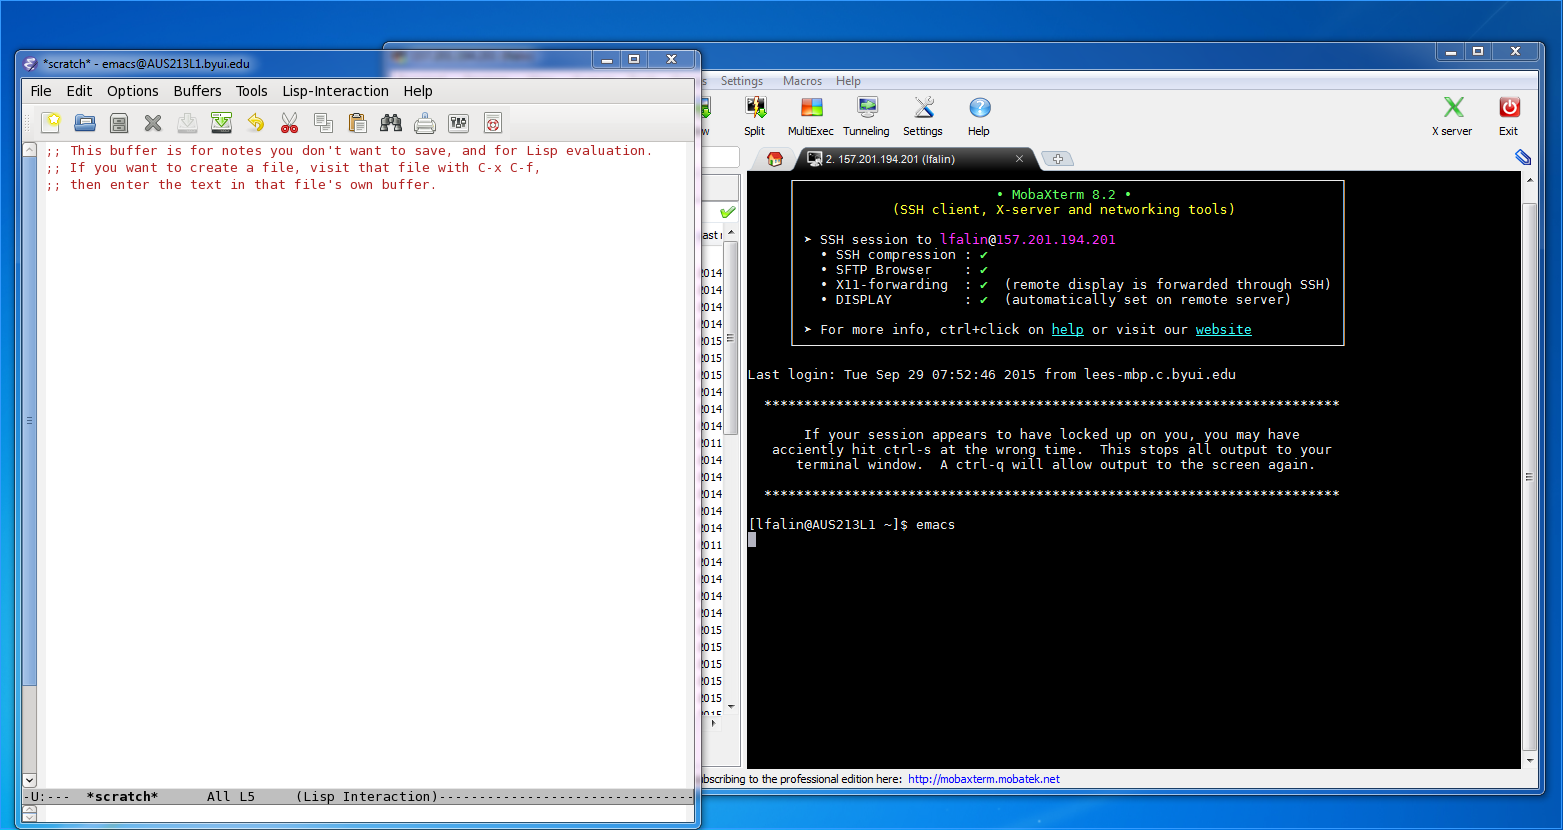Open the Tools menu in Emacs

click(252, 91)
